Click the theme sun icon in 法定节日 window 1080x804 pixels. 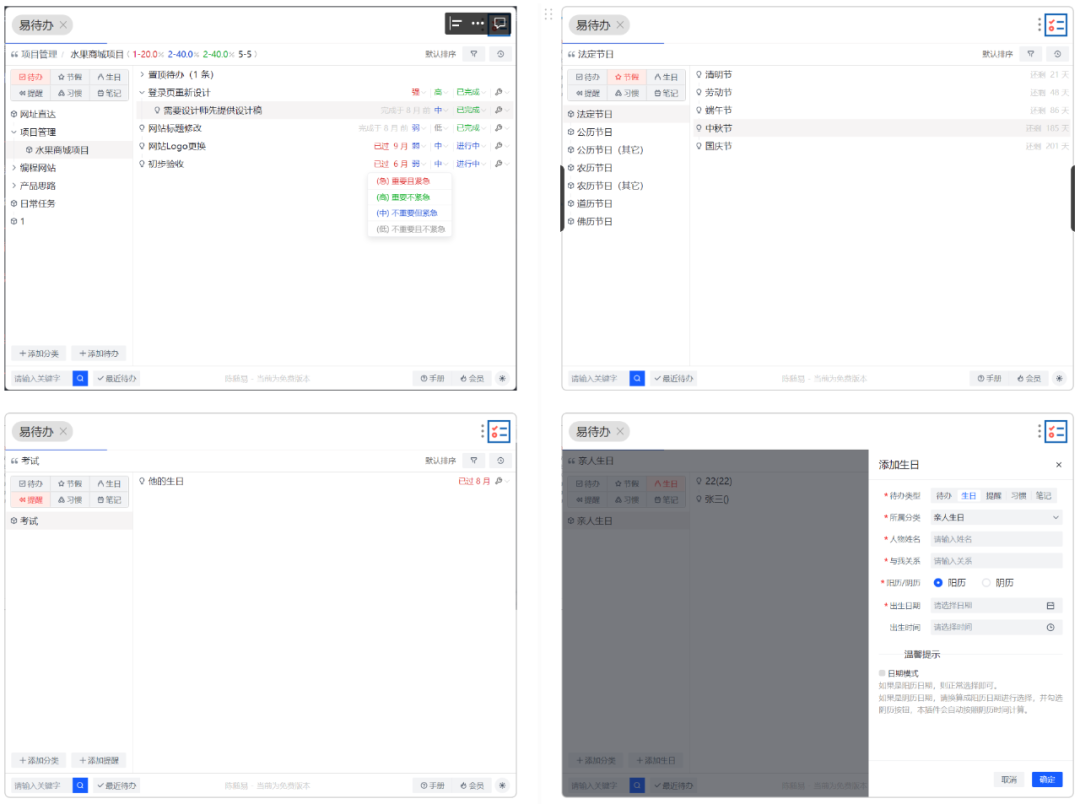pos(1059,378)
